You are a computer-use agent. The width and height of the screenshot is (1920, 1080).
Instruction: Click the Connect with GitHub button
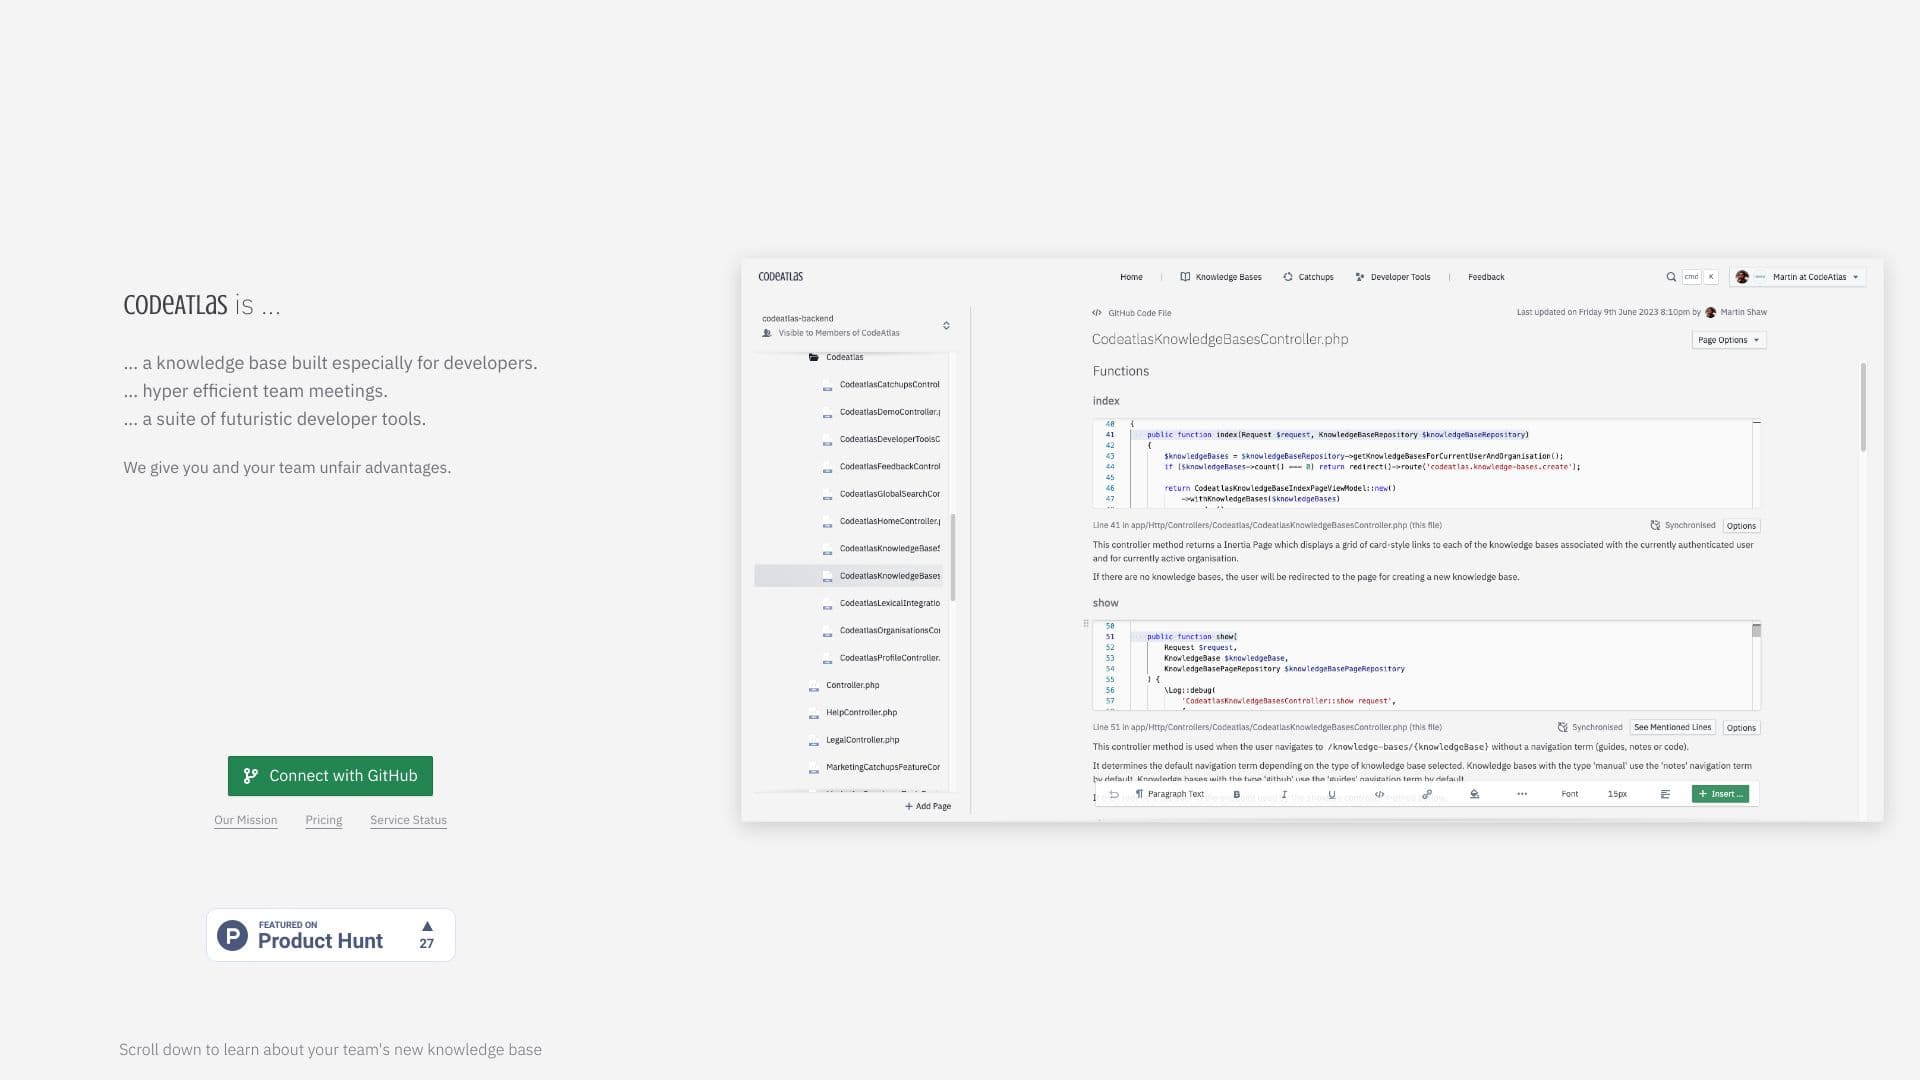click(x=330, y=775)
